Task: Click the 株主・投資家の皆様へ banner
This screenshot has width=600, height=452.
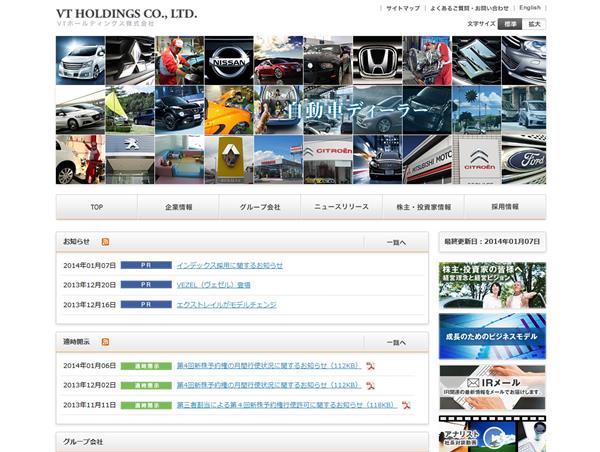Action: (x=492, y=286)
